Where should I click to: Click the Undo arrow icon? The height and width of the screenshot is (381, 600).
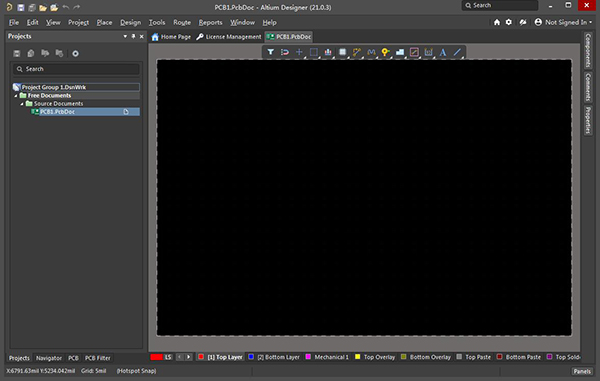(x=66, y=7)
